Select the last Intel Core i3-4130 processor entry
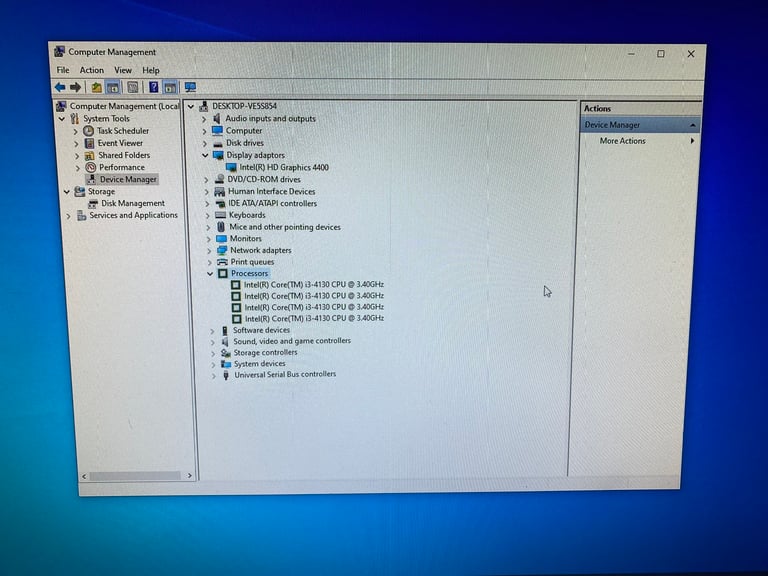This screenshot has height=576, width=768. point(314,318)
